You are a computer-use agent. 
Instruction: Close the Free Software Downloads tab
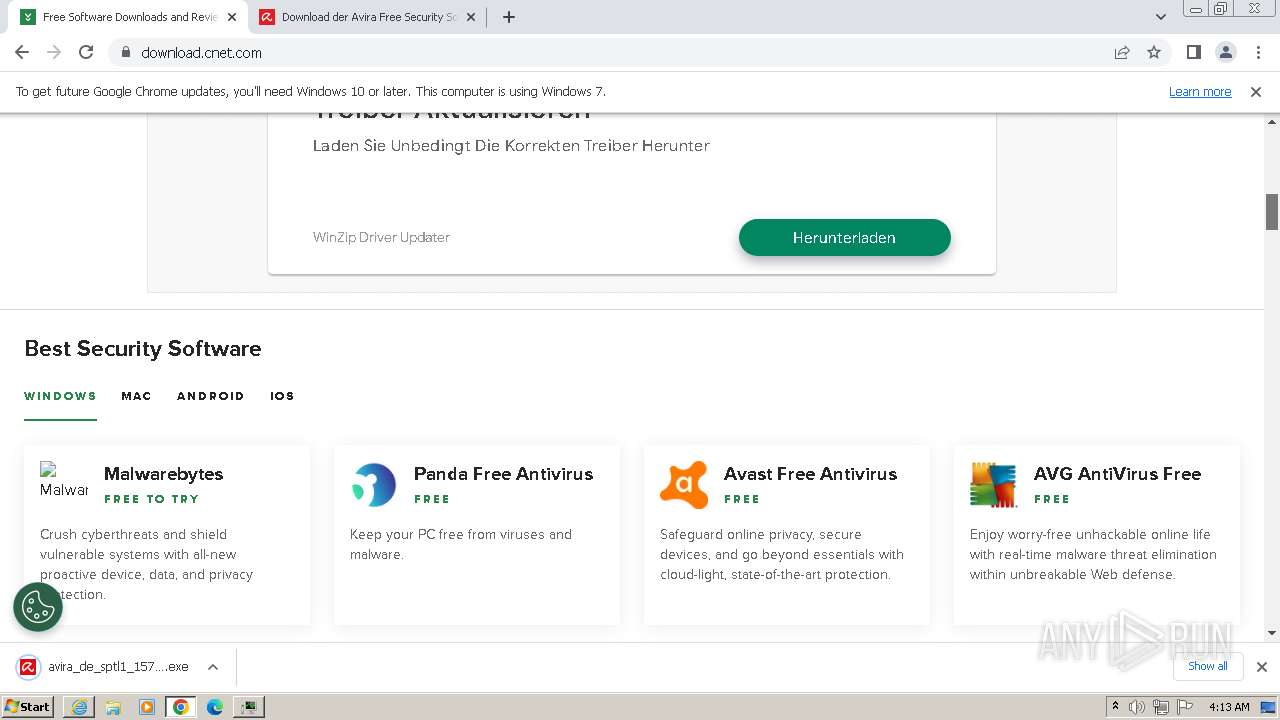coord(232,17)
